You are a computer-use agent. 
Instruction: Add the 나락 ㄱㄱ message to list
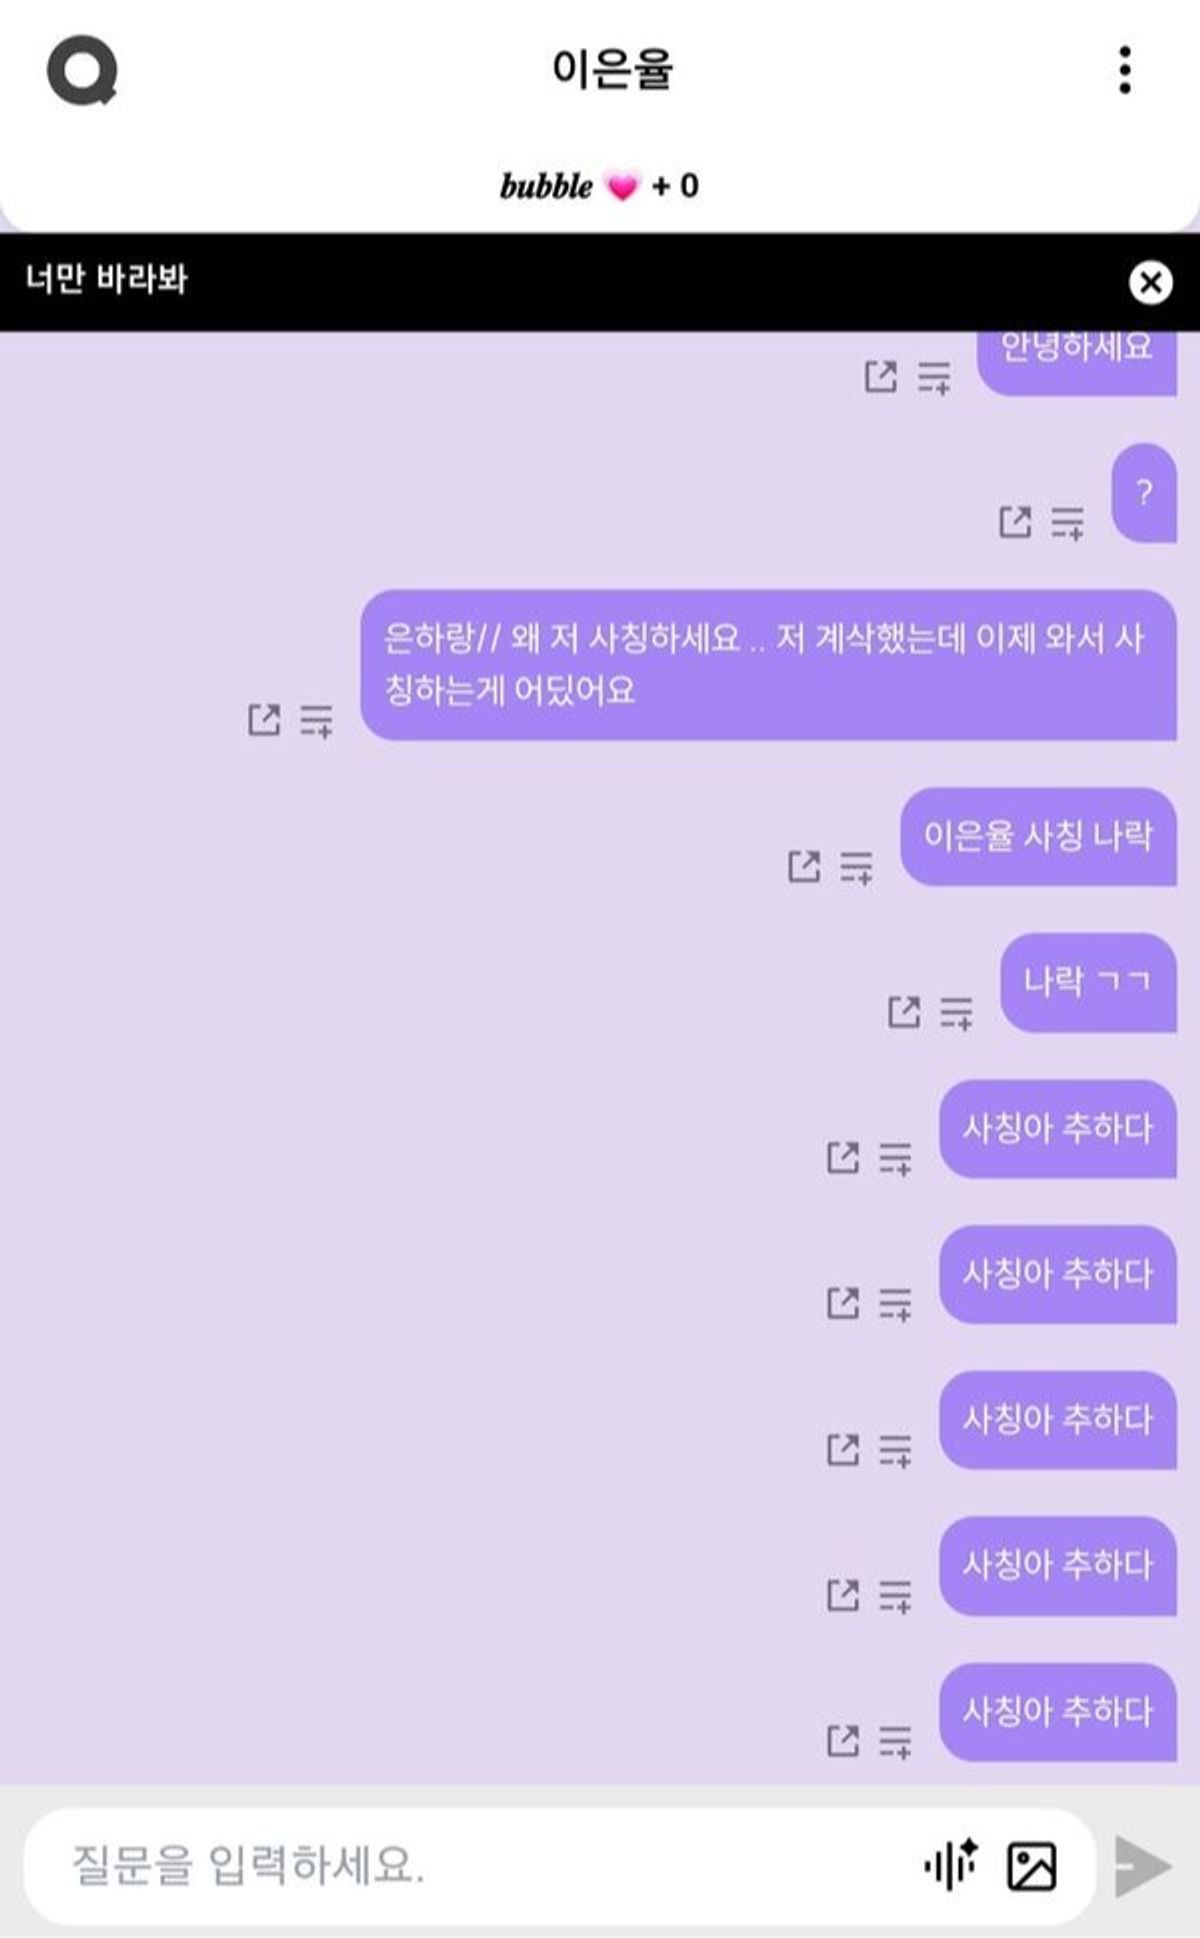pyautogui.click(x=957, y=1013)
